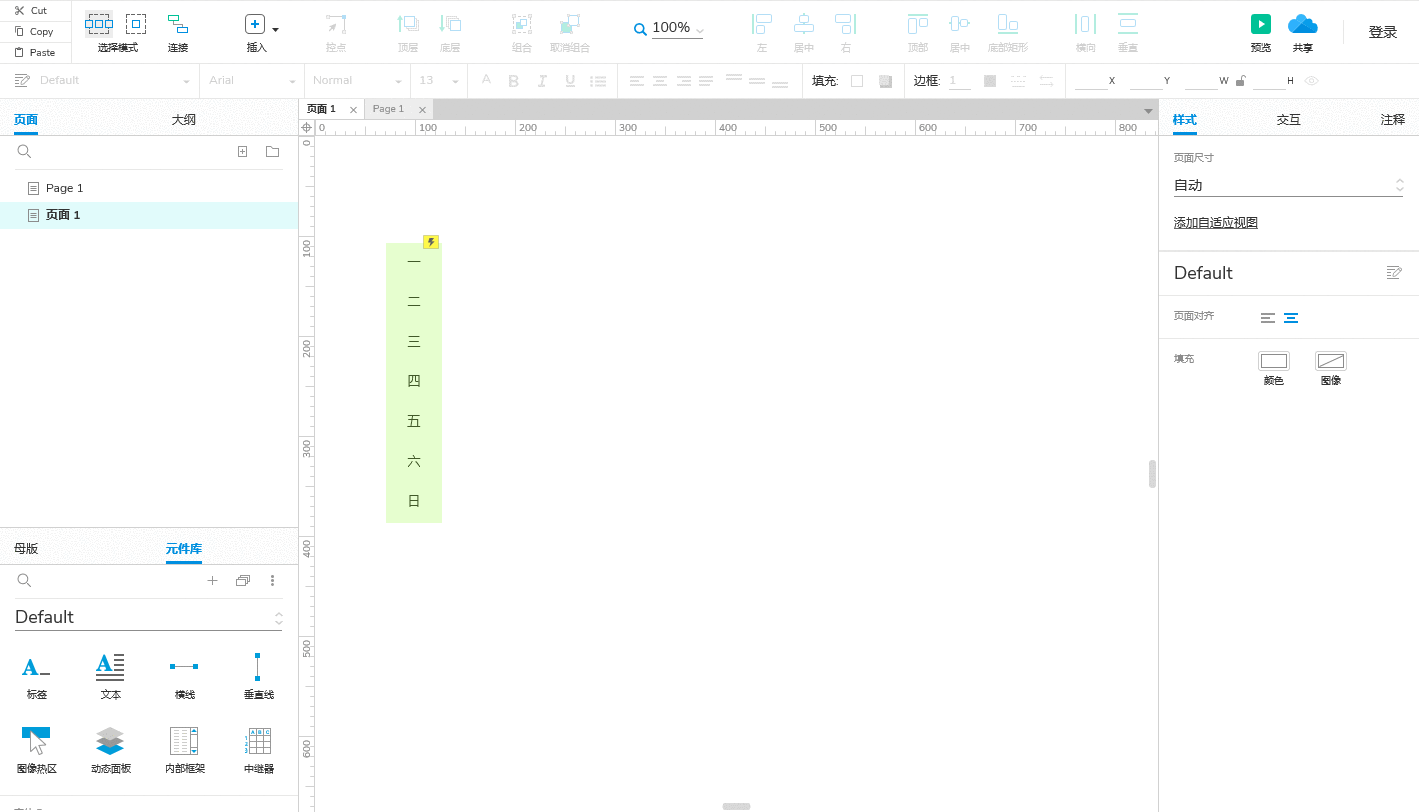Switch to the Page 1 canvas tab
This screenshot has width=1419, height=812.
point(388,109)
